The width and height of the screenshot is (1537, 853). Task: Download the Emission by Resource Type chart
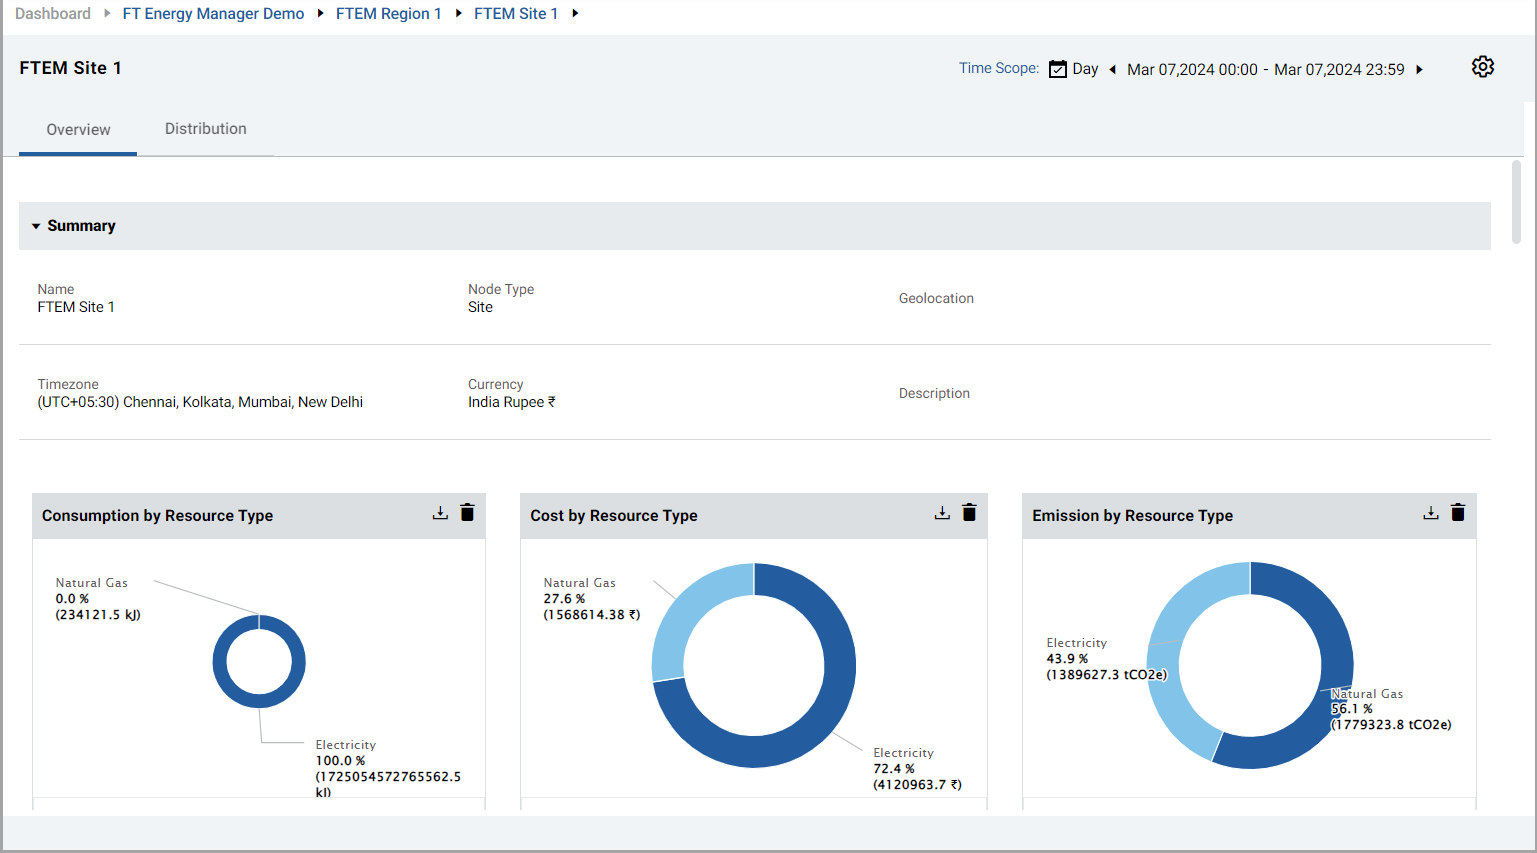1430,511
